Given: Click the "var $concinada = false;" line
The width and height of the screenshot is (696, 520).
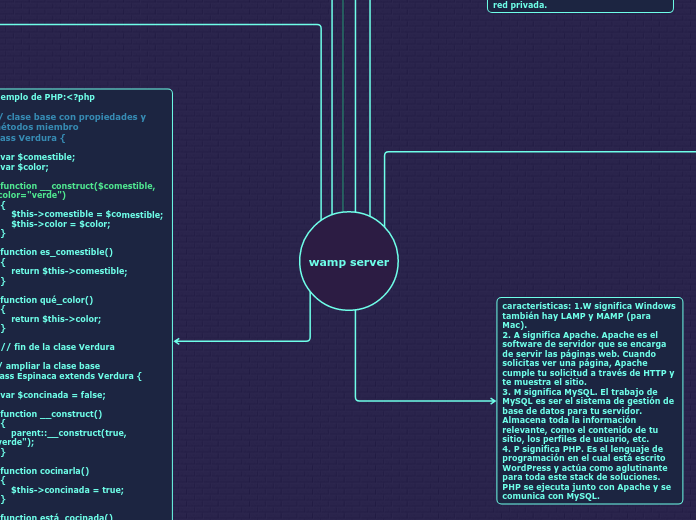Looking at the screenshot, I should [x=53, y=395].
